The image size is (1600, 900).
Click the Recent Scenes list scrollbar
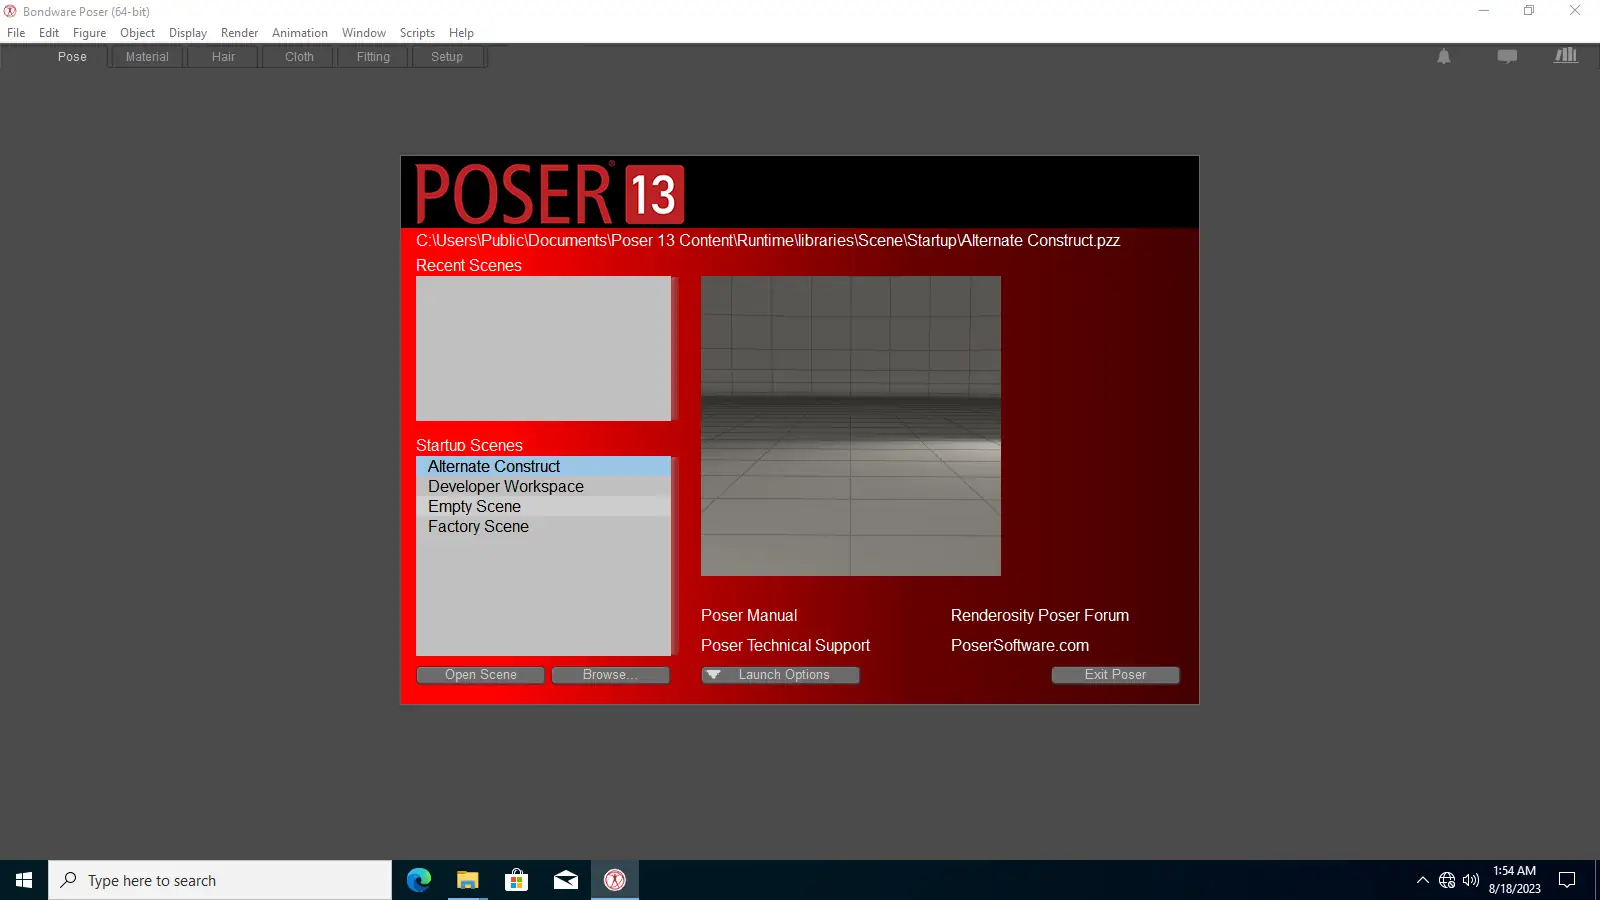tap(675, 348)
